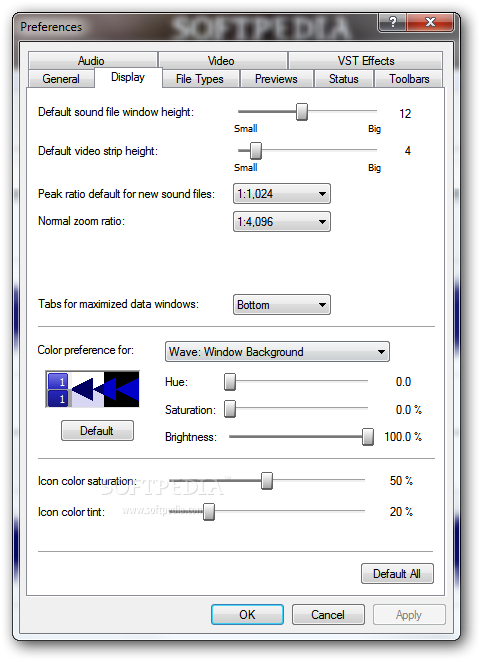Click the Icon color tint slider thumb
The image size is (481, 661).
(x=209, y=512)
